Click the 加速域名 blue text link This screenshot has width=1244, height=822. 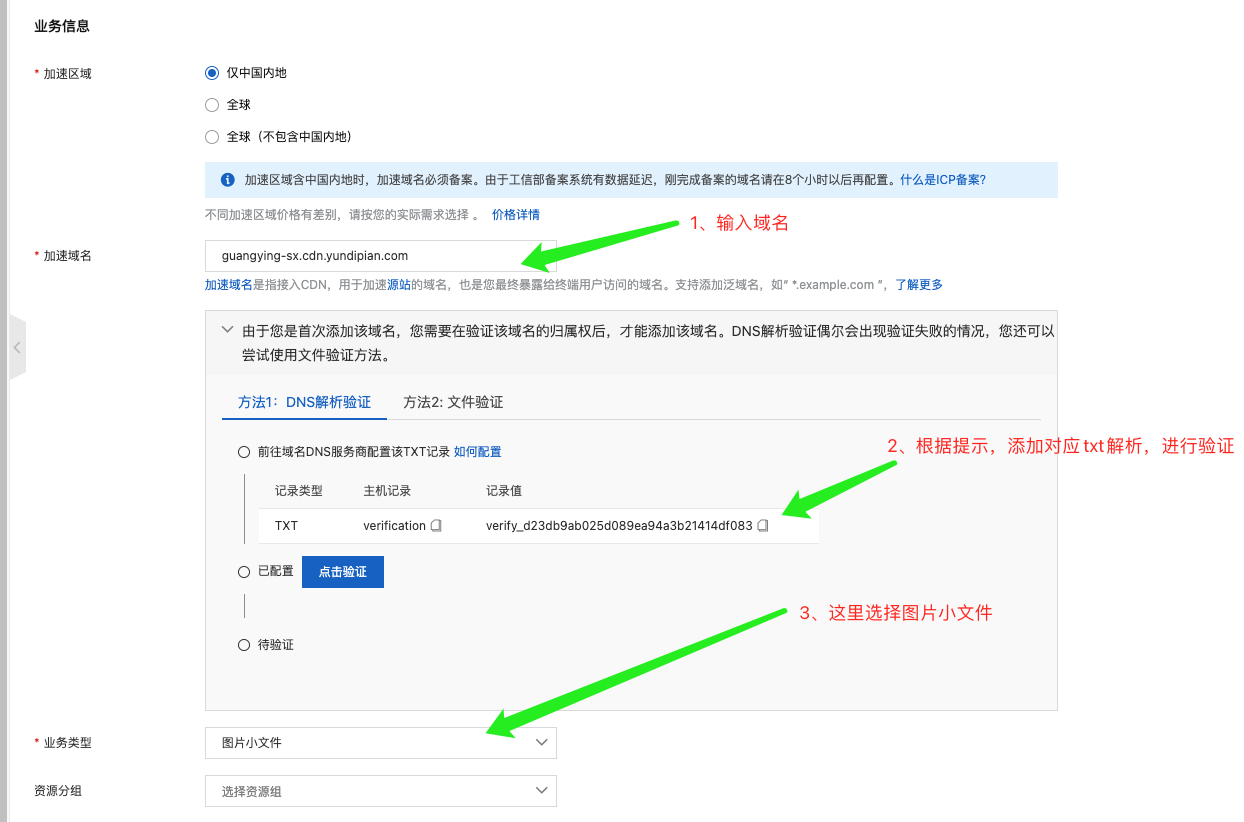click(x=228, y=285)
